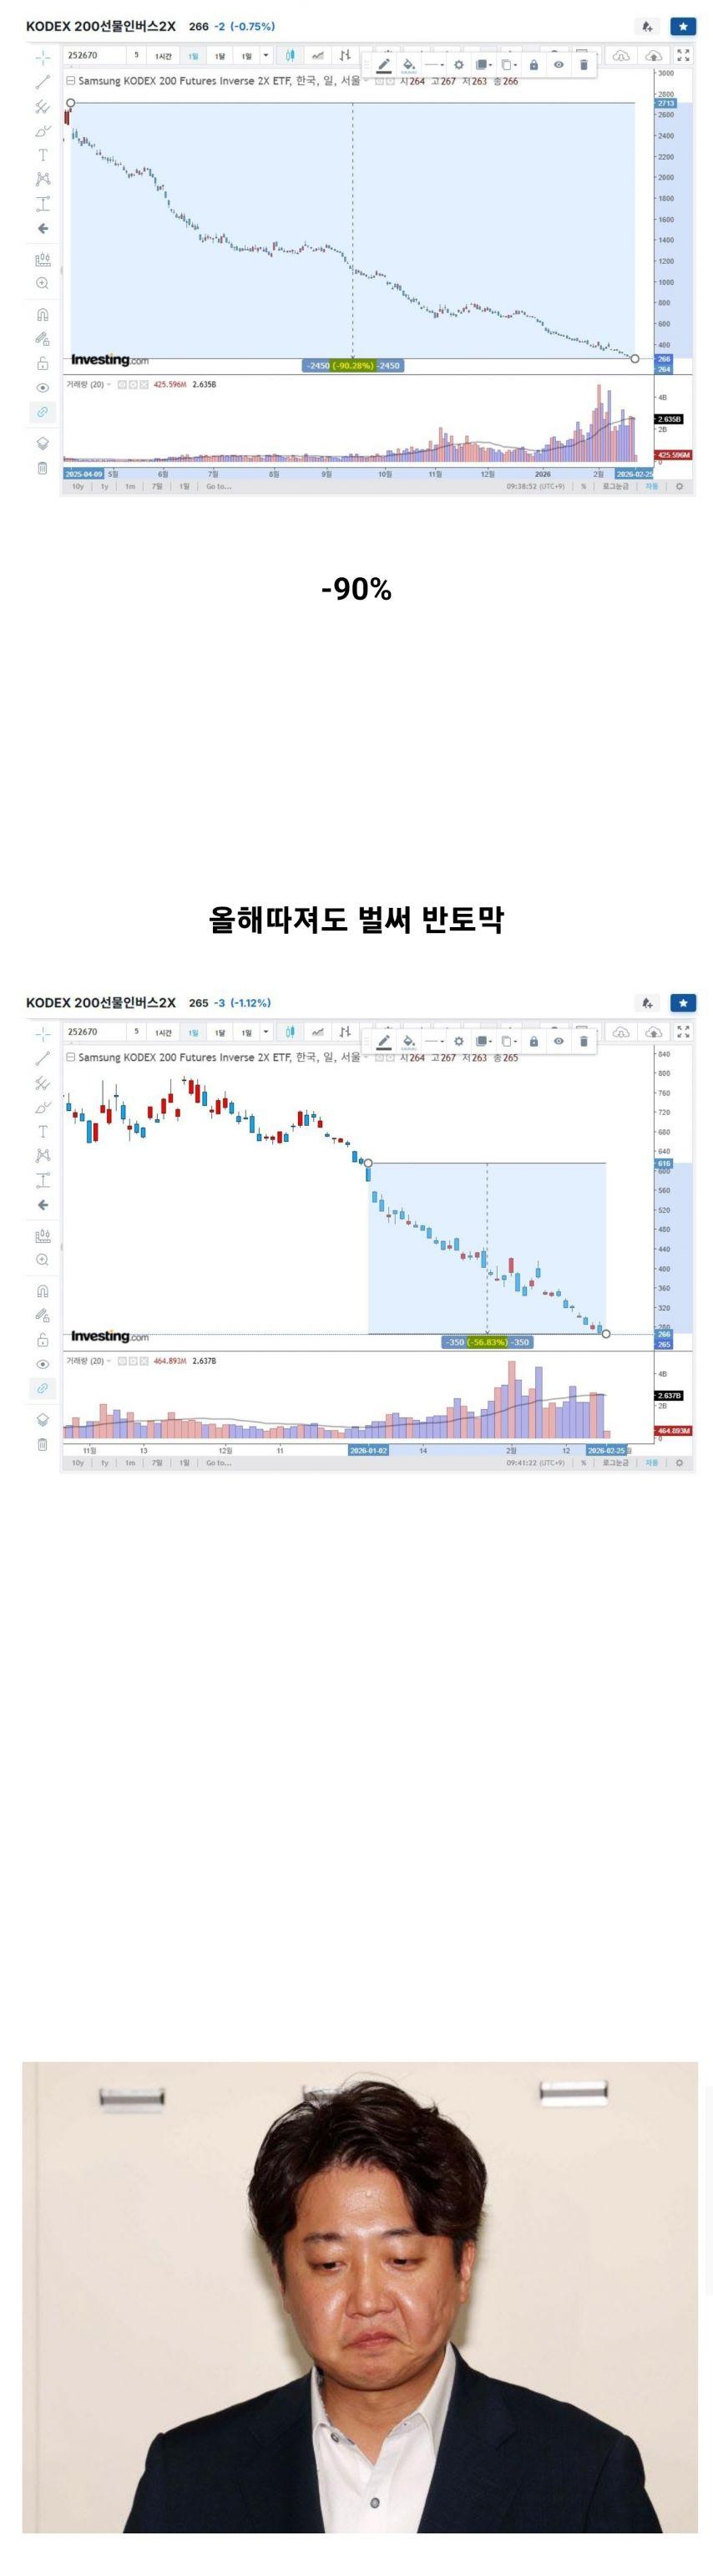Click line color pencil in 265 chart floating toolbar

point(384,1041)
